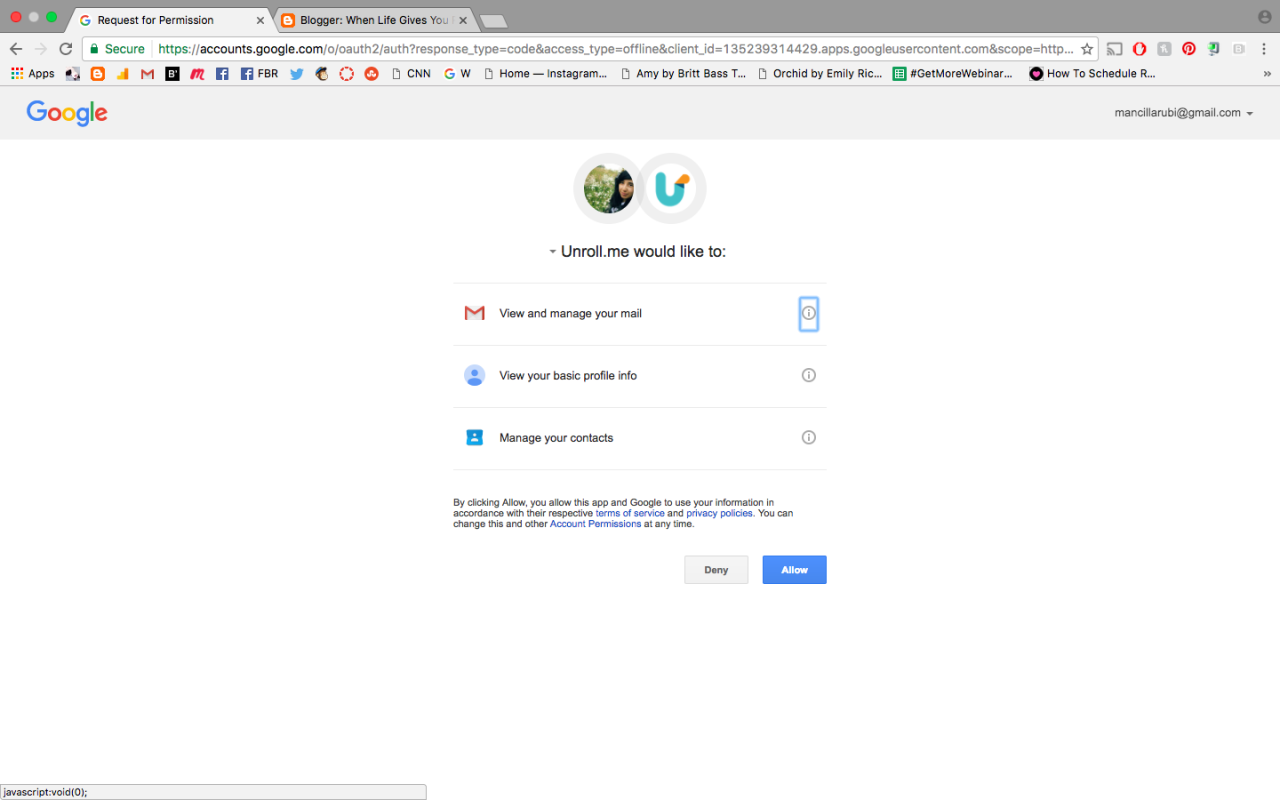Open info tooltip for View your basic profile info
The height and width of the screenshot is (800, 1280).
click(808, 375)
